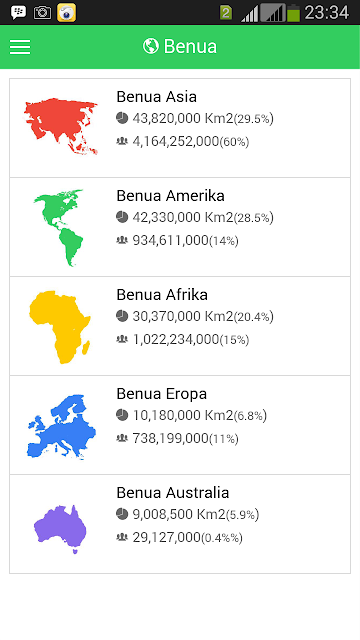This screenshot has height=640, width=360.
Task: Open the Benua Afrika entry
Action: coord(180,326)
